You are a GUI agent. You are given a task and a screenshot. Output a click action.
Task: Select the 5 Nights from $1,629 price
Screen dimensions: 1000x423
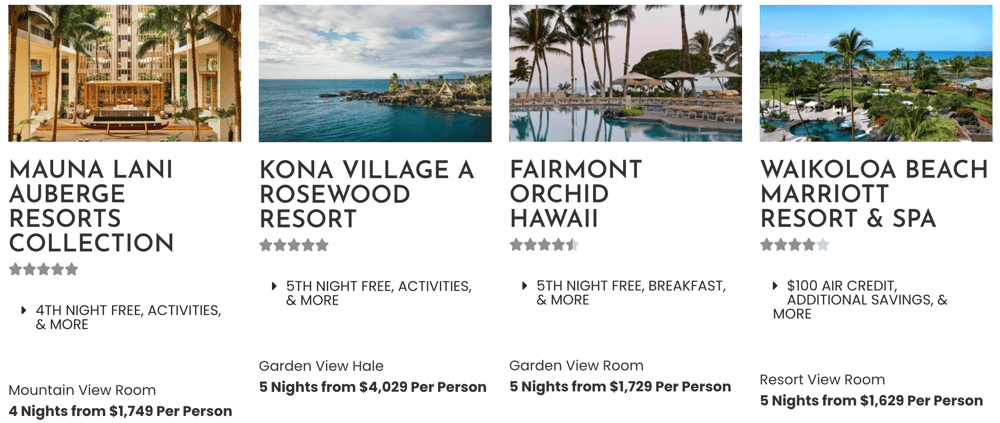[871, 401]
